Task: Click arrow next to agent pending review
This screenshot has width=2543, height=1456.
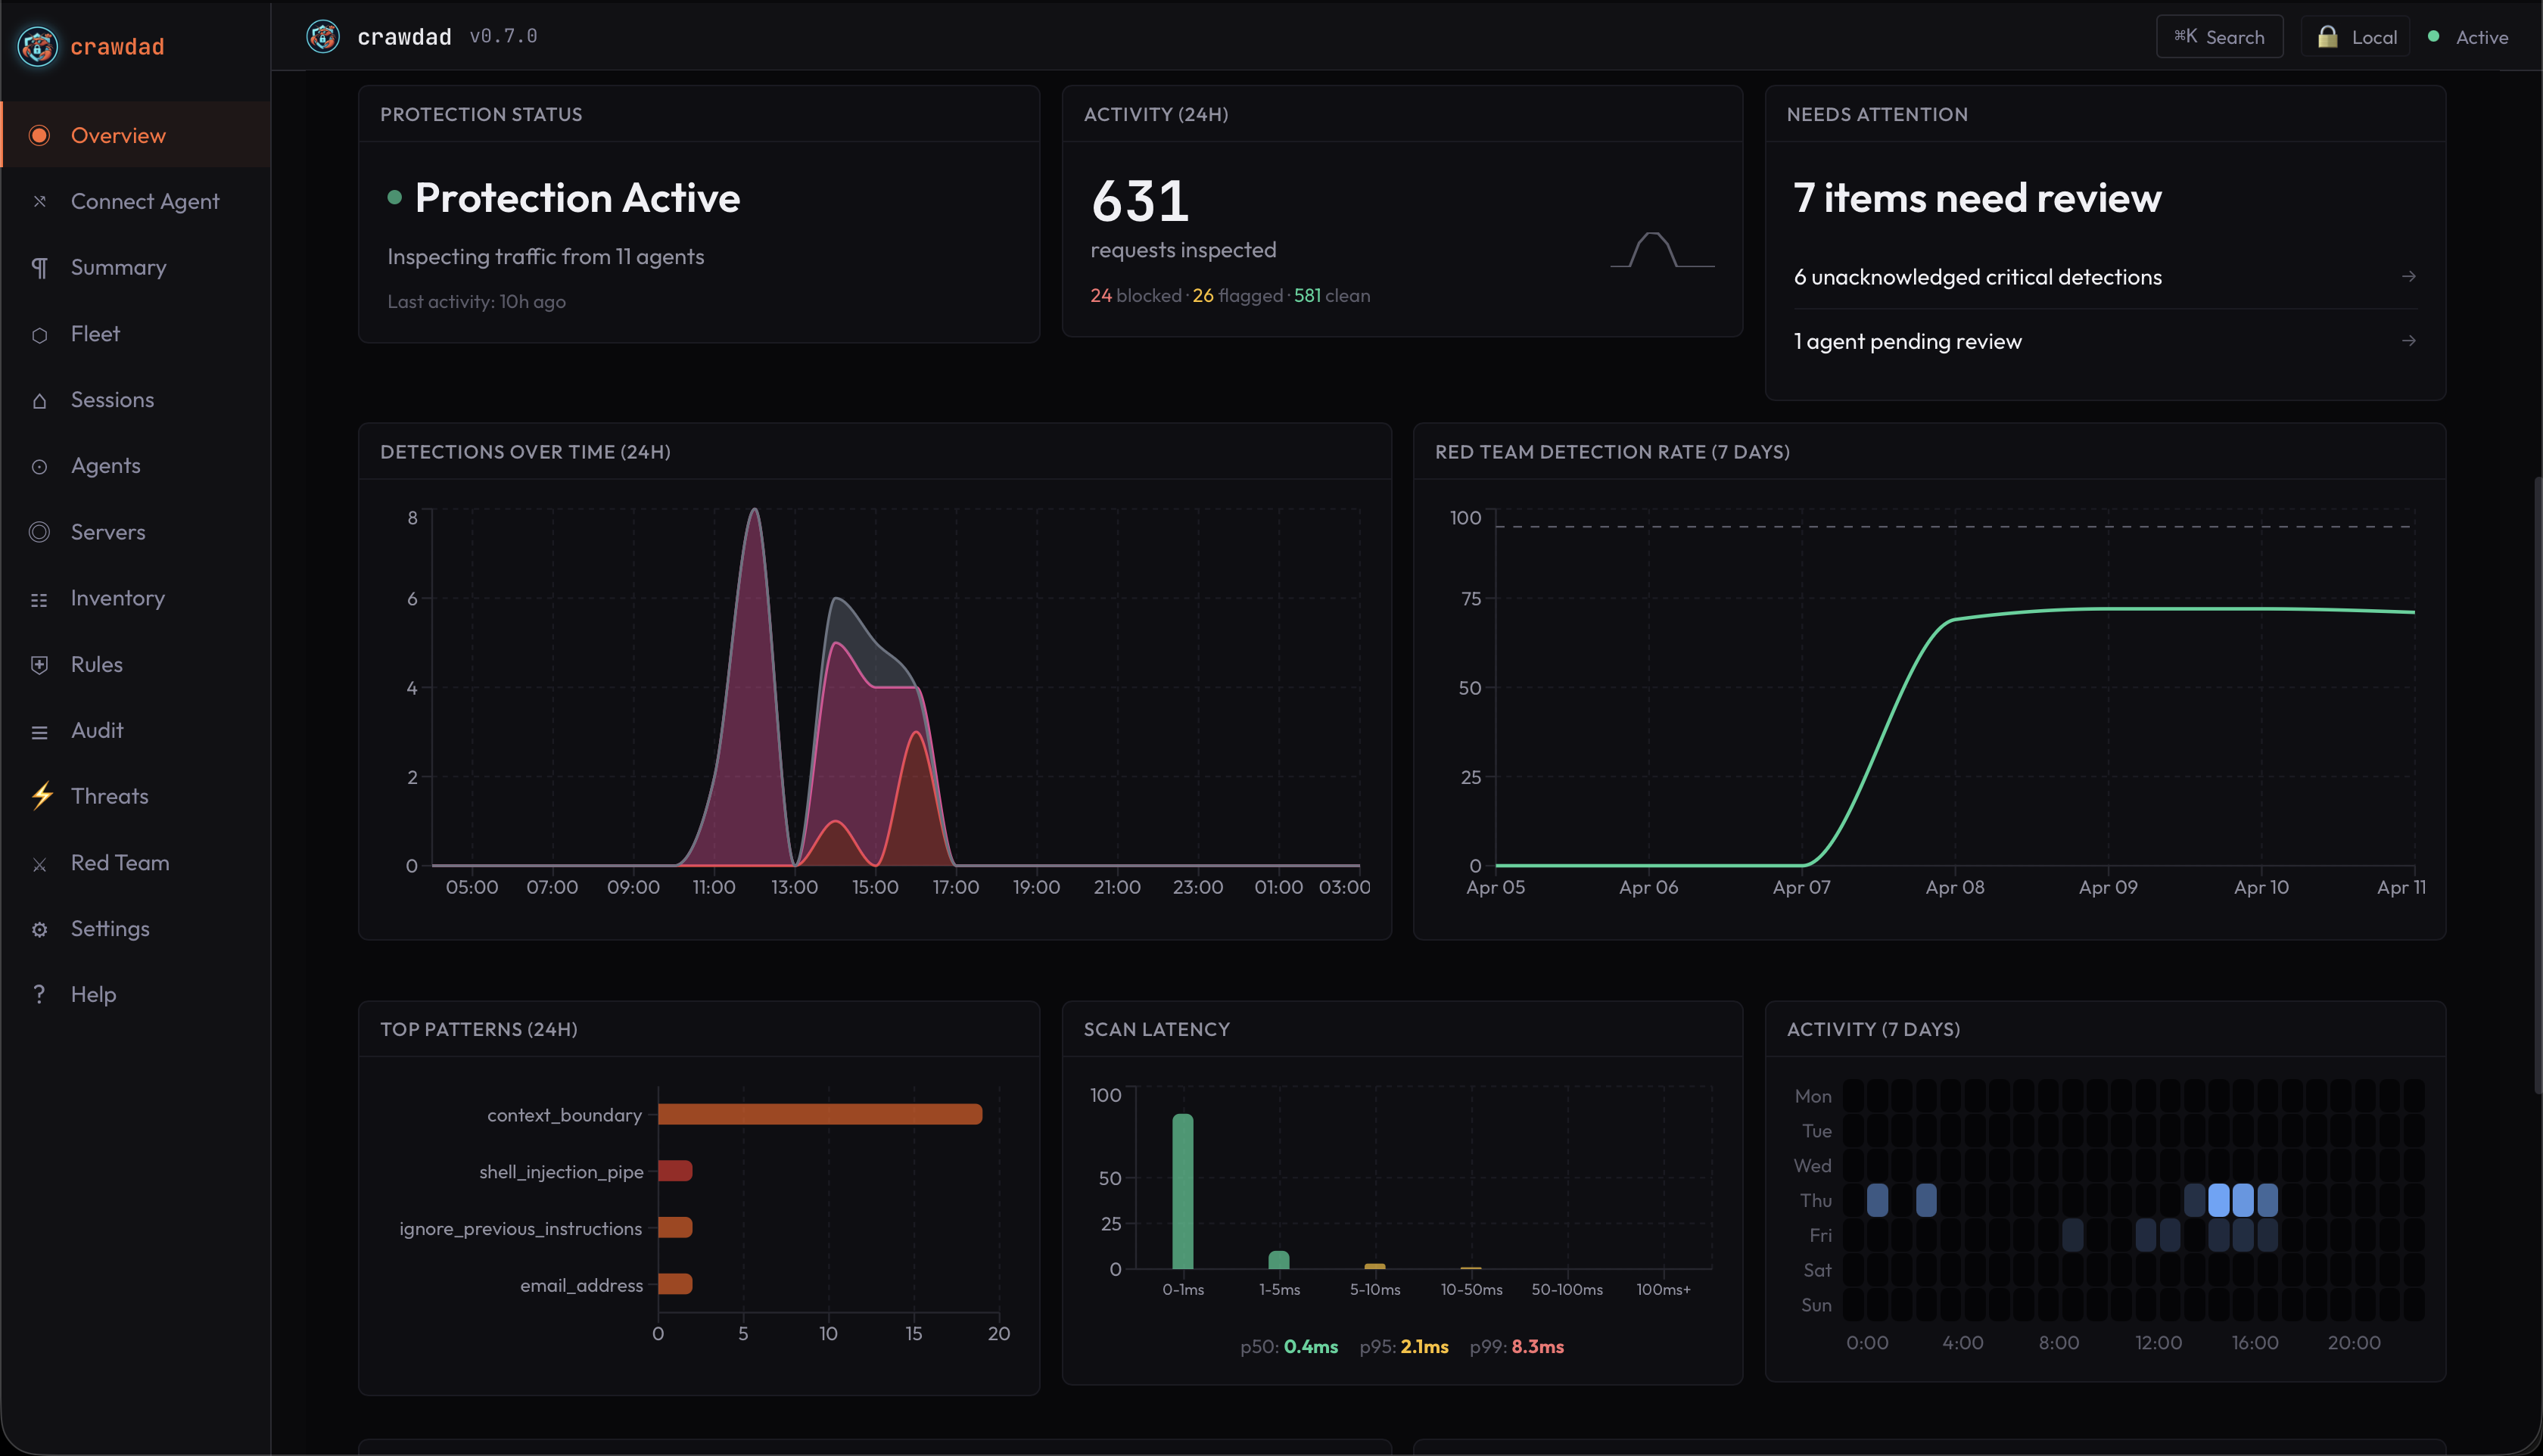Action: pos(2408,341)
